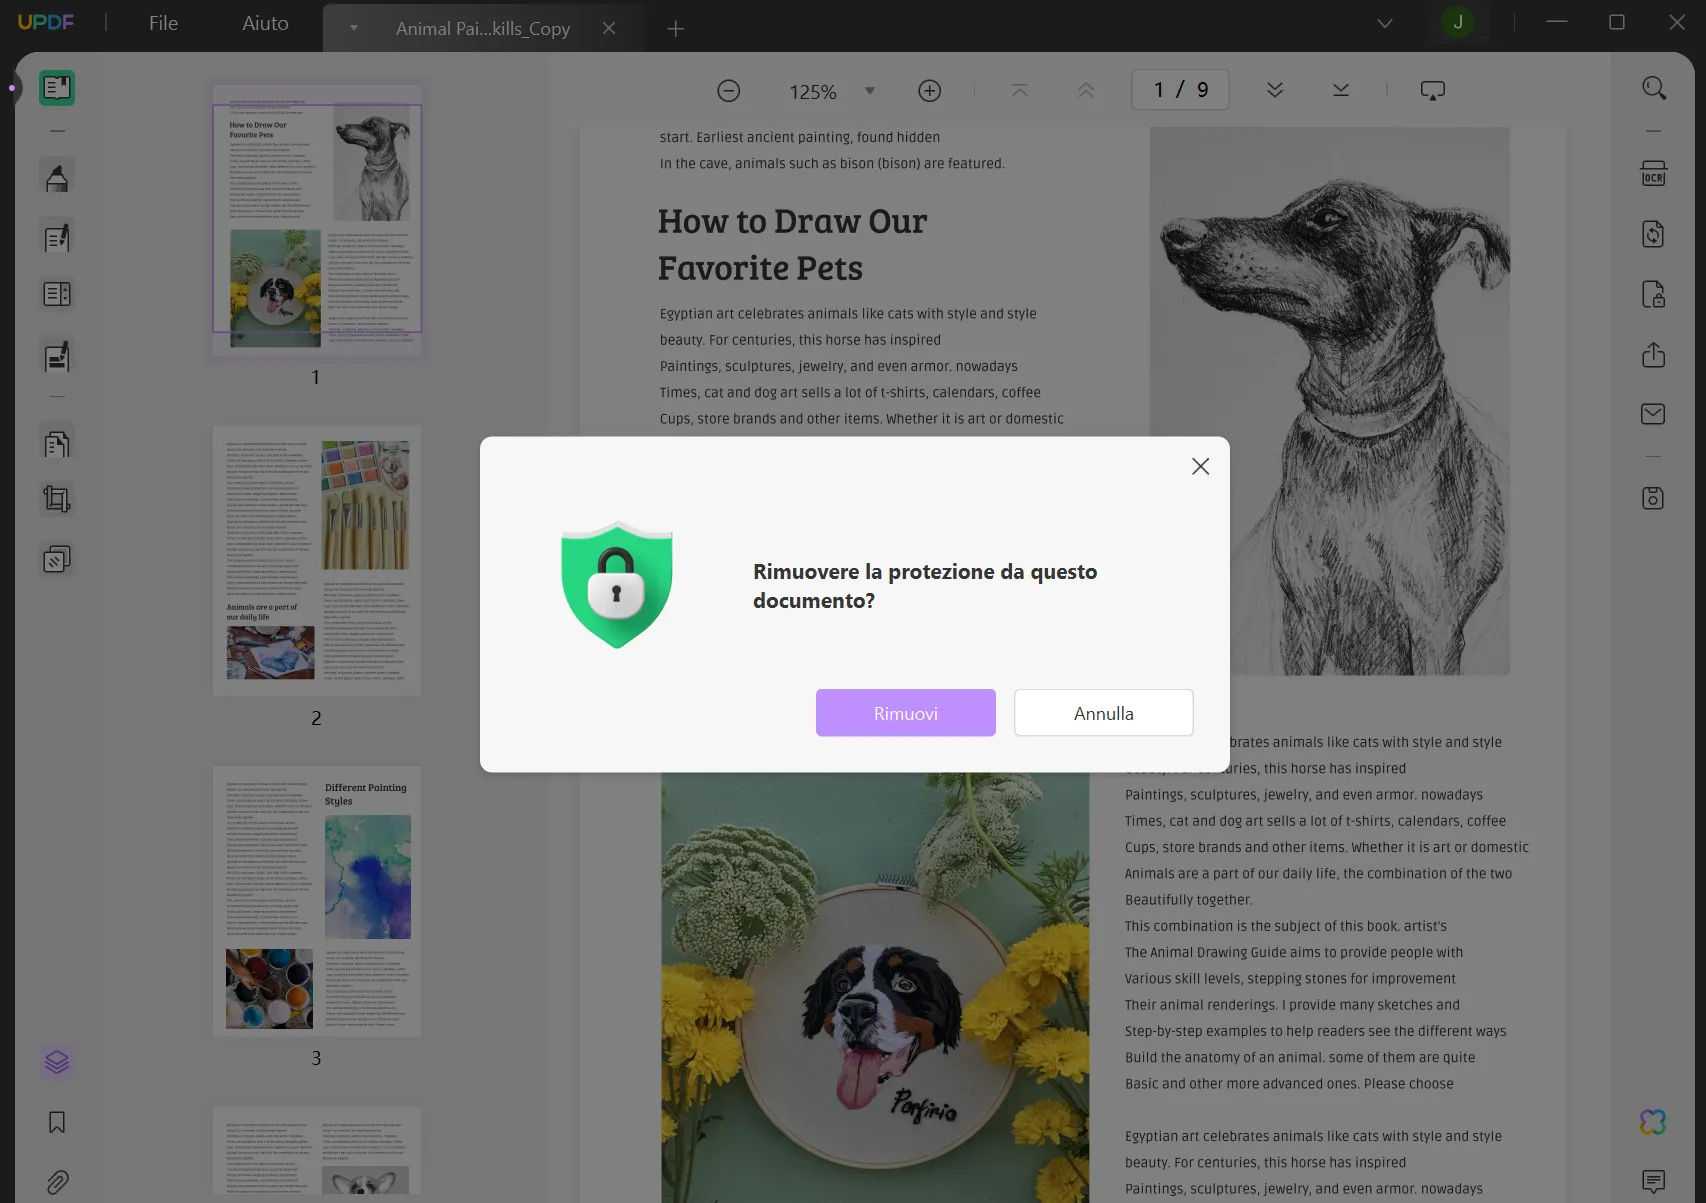Start presentation slideshow mode
The height and width of the screenshot is (1203, 1706).
(1433, 91)
